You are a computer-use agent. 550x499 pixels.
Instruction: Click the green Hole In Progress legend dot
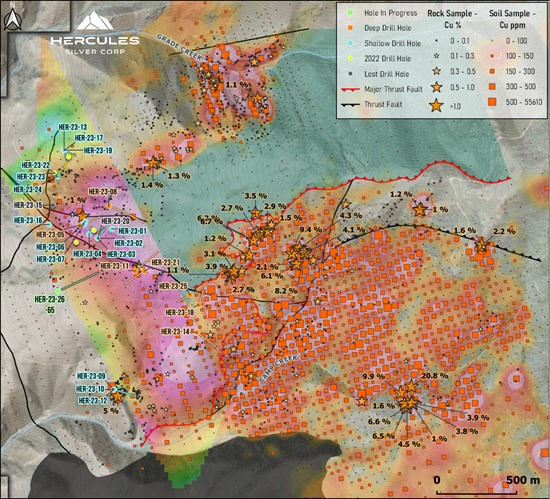click(x=350, y=13)
